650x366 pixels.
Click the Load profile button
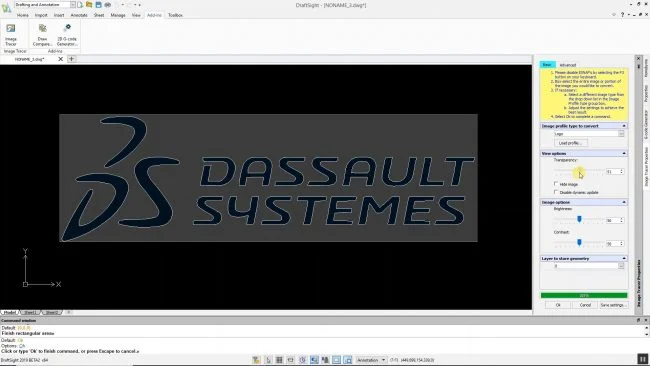570,143
